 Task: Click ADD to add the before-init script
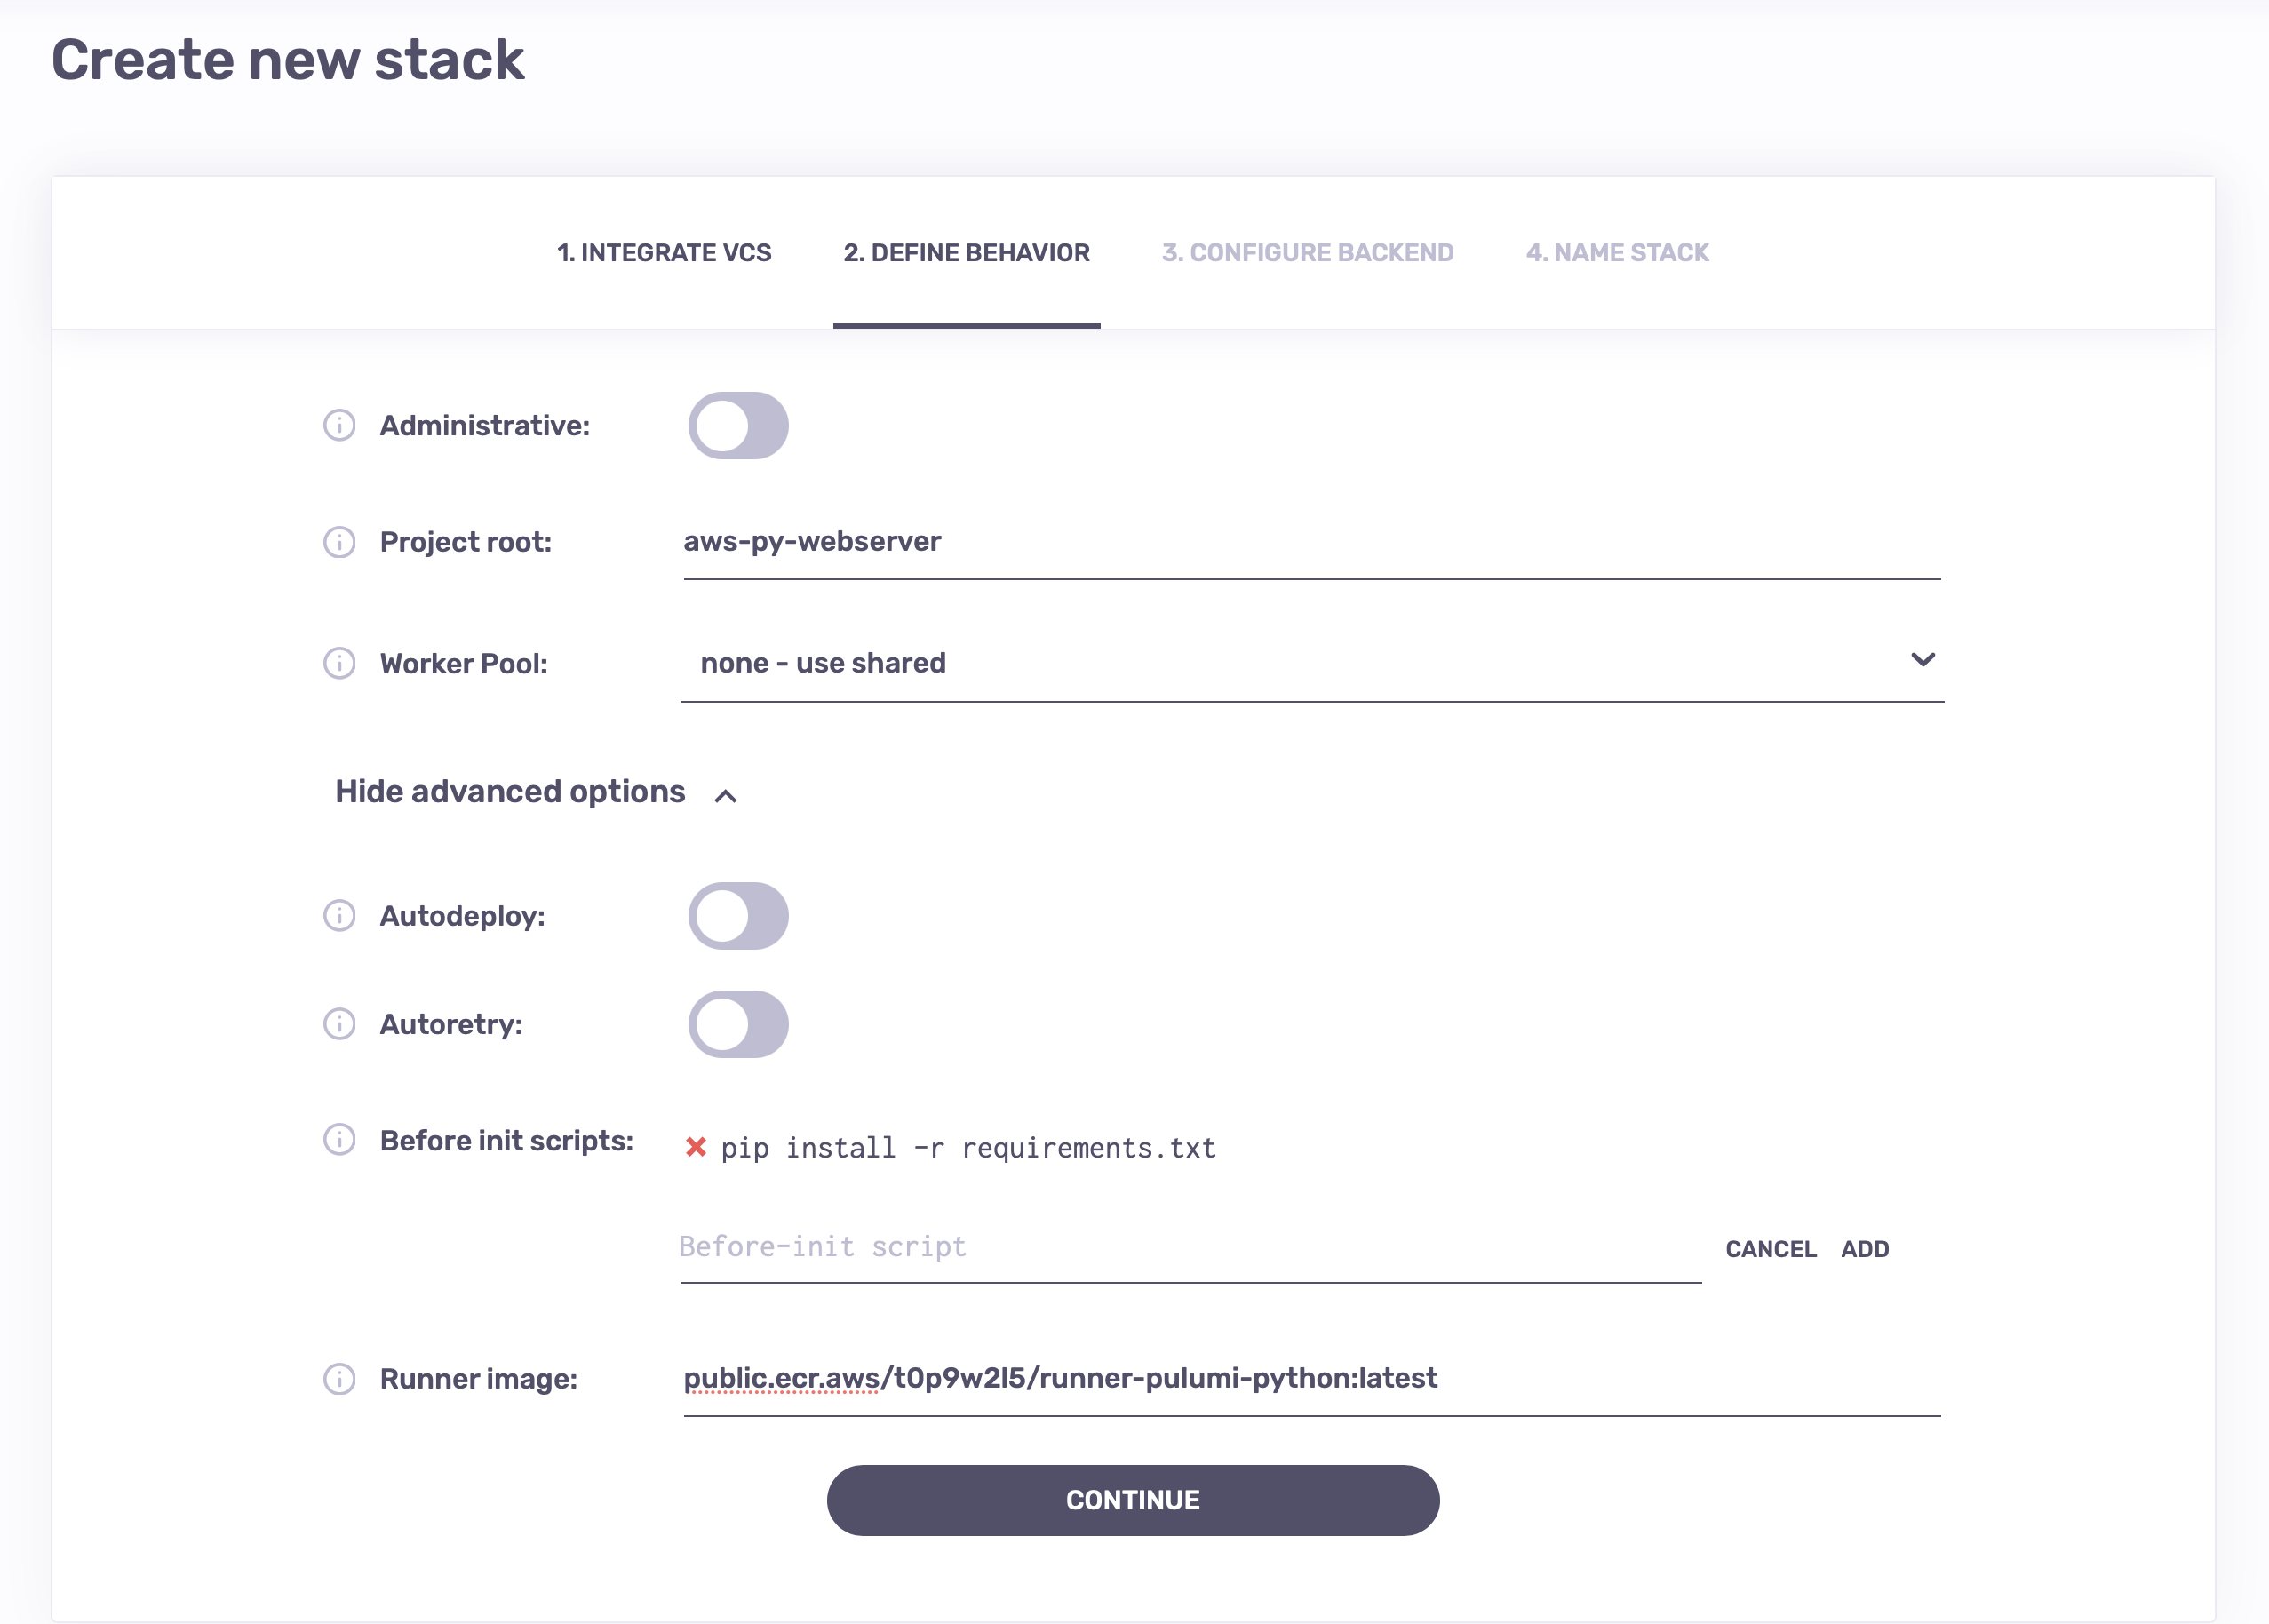1865,1249
